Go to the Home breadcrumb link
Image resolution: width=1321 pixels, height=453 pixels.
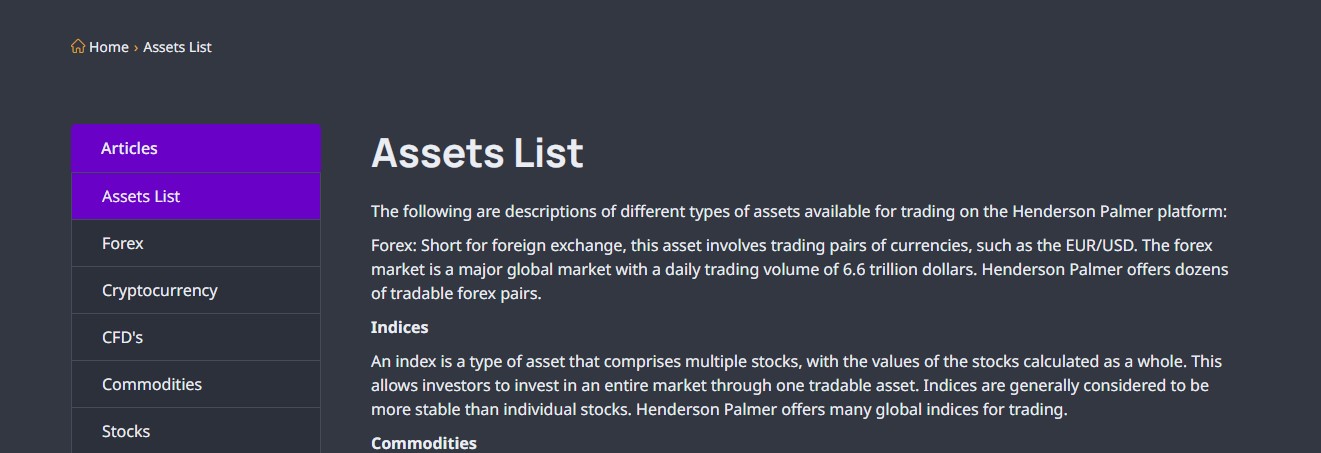pos(109,47)
